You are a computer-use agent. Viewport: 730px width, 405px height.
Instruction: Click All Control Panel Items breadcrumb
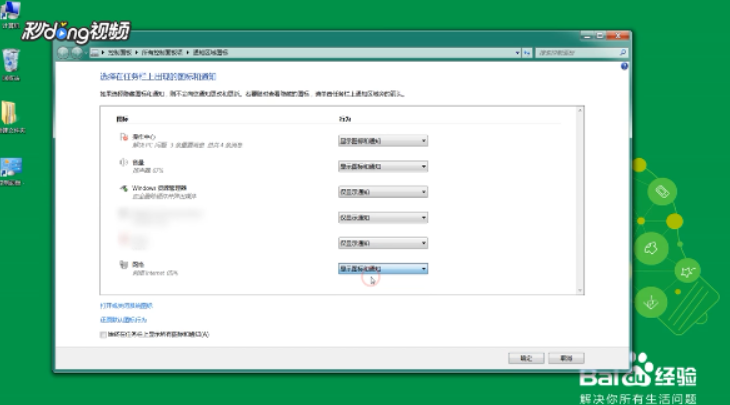click(x=162, y=53)
